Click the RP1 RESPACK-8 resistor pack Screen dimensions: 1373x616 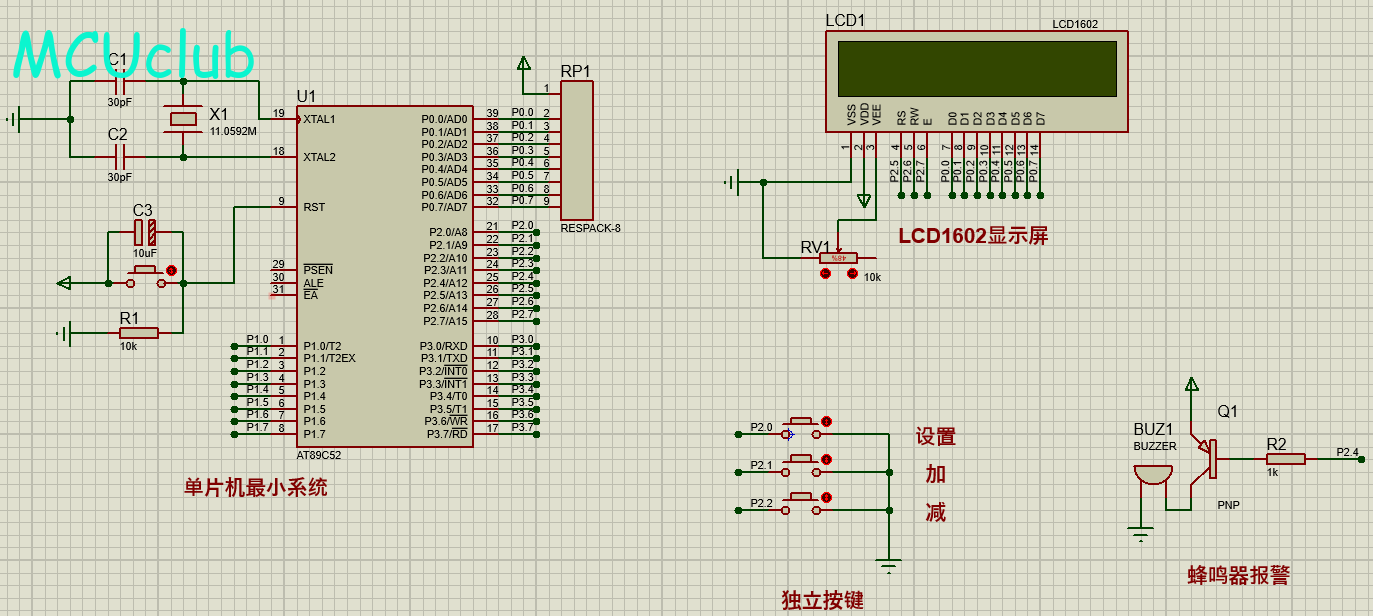tap(576, 150)
